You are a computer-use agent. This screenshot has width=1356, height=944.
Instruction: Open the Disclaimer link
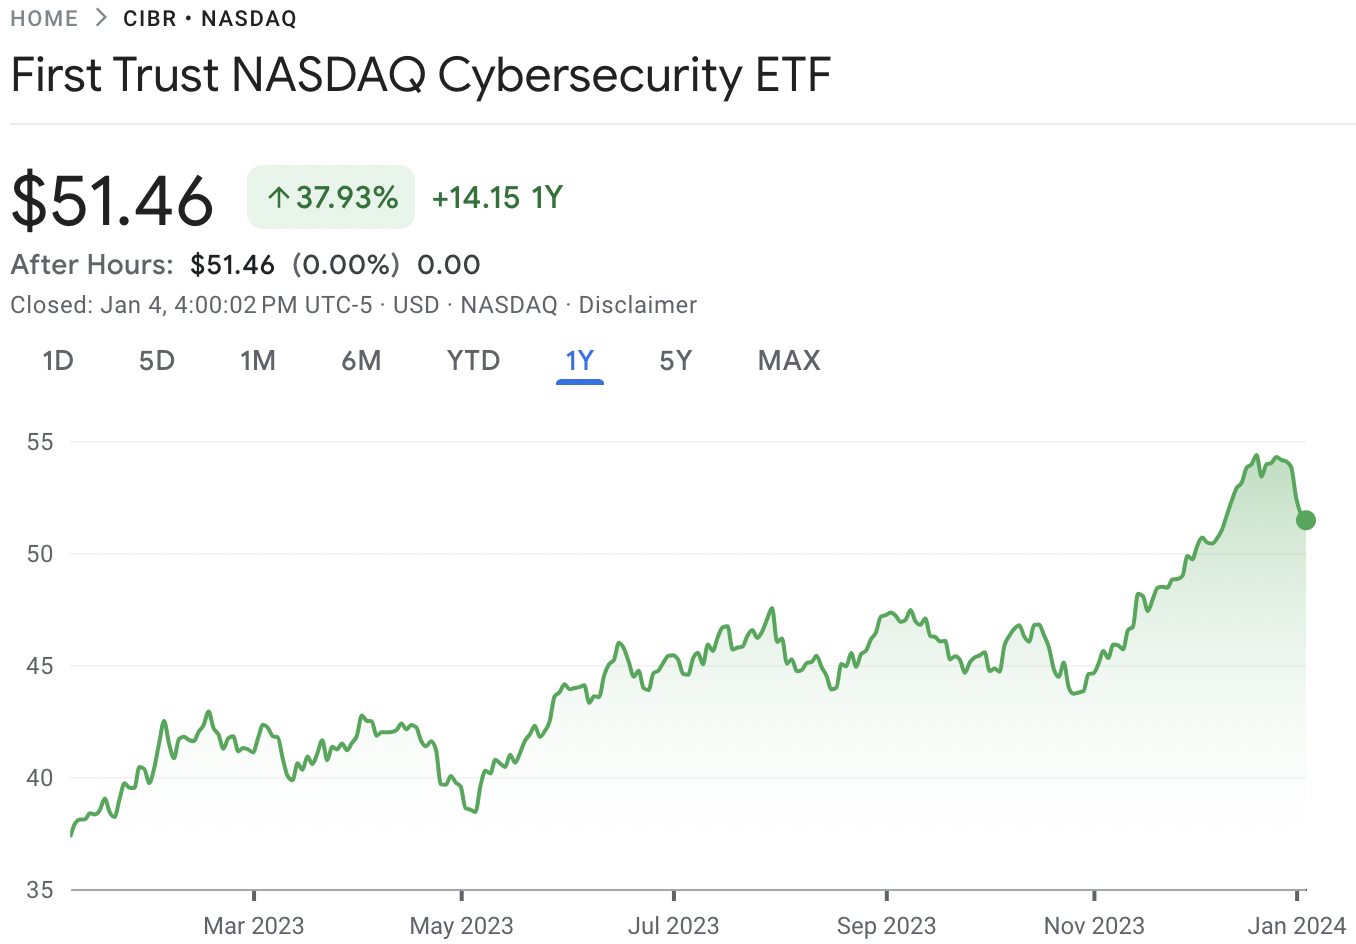[638, 305]
